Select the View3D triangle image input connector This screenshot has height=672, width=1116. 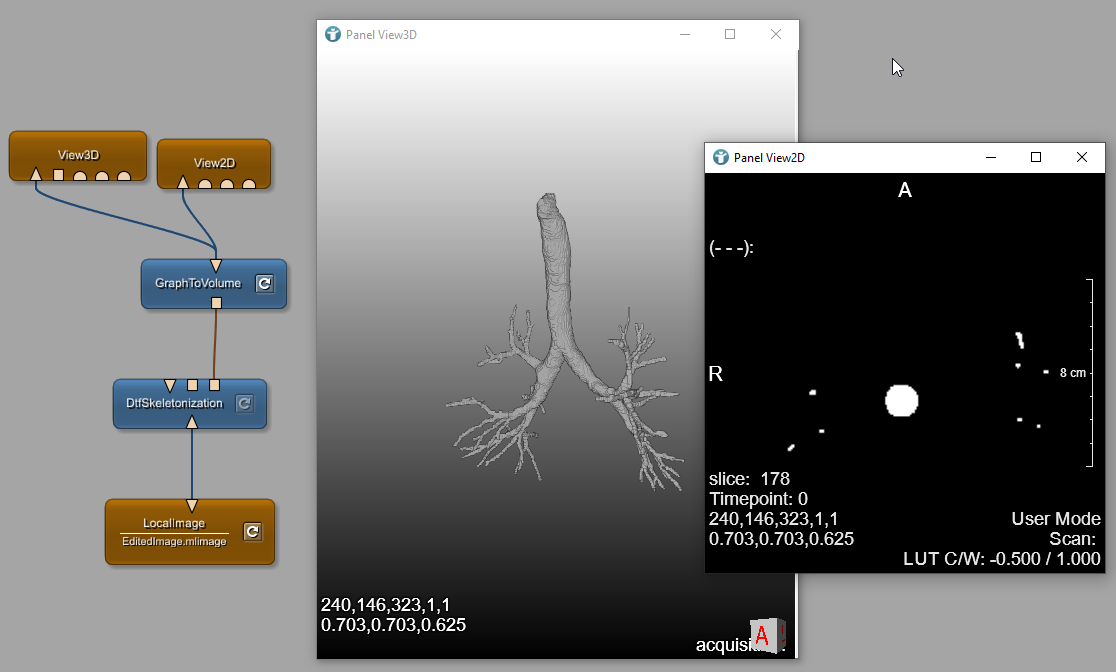[36, 175]
